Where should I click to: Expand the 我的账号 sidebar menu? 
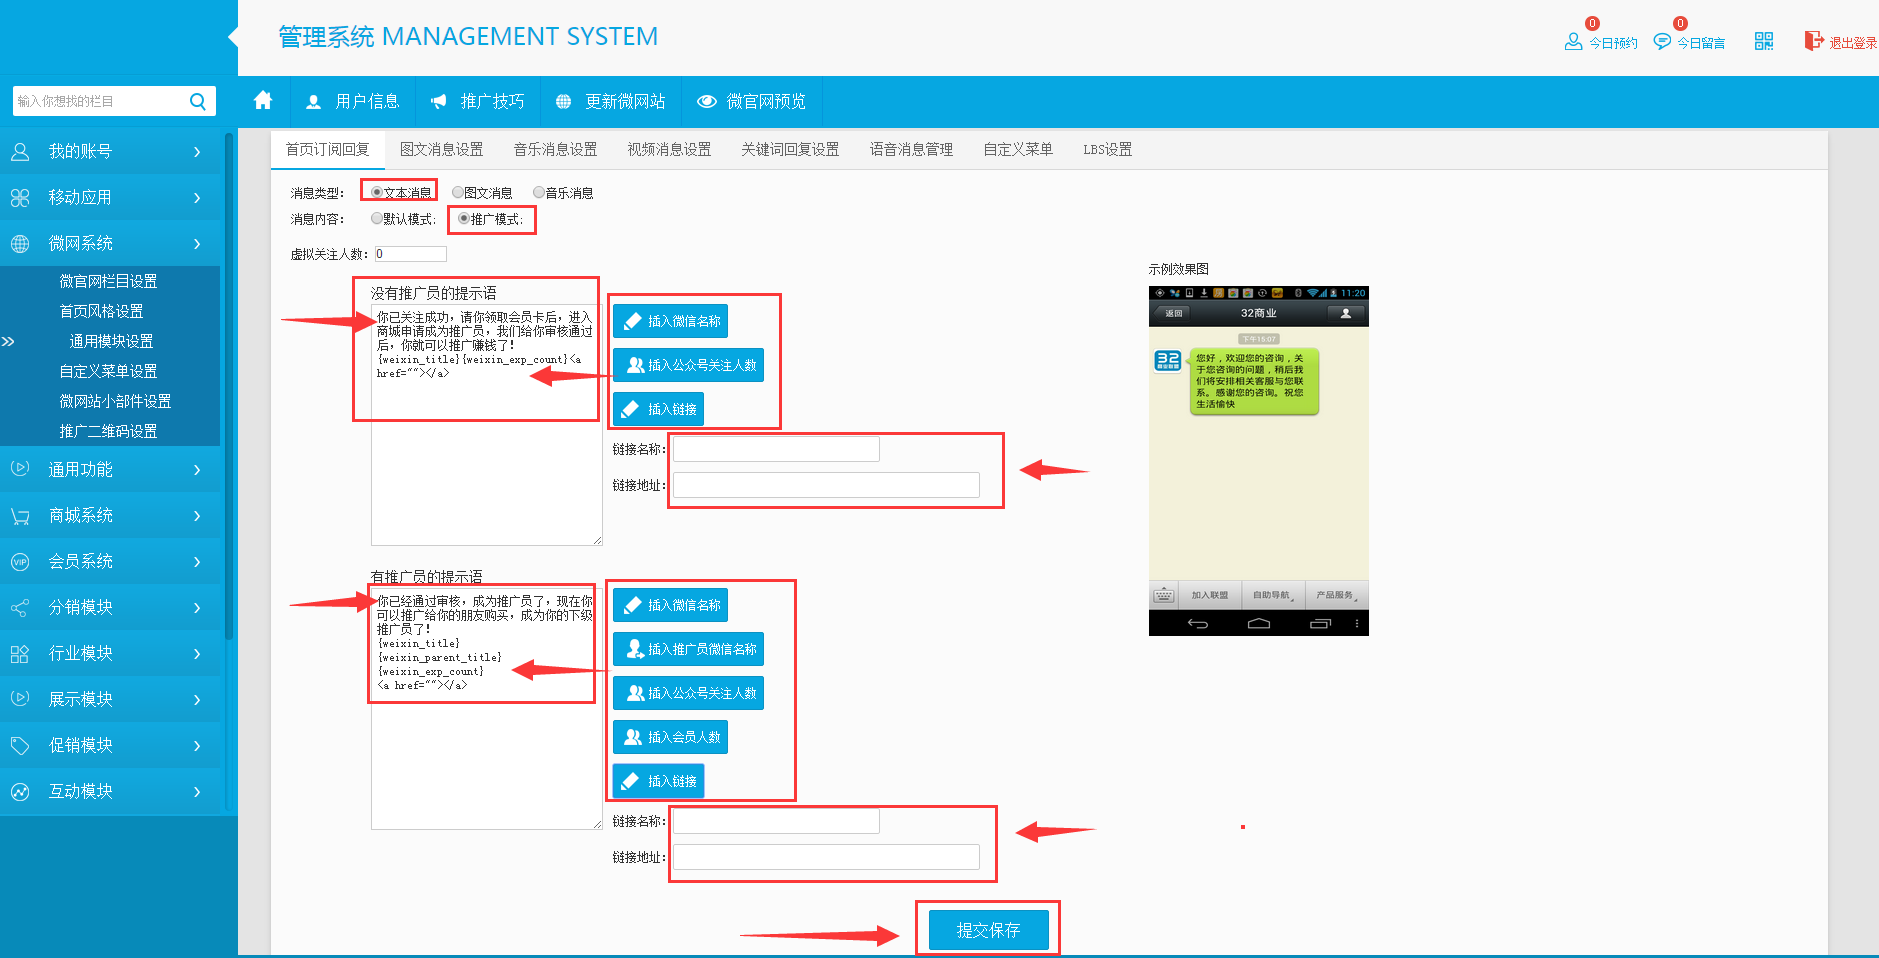point(110,152)
